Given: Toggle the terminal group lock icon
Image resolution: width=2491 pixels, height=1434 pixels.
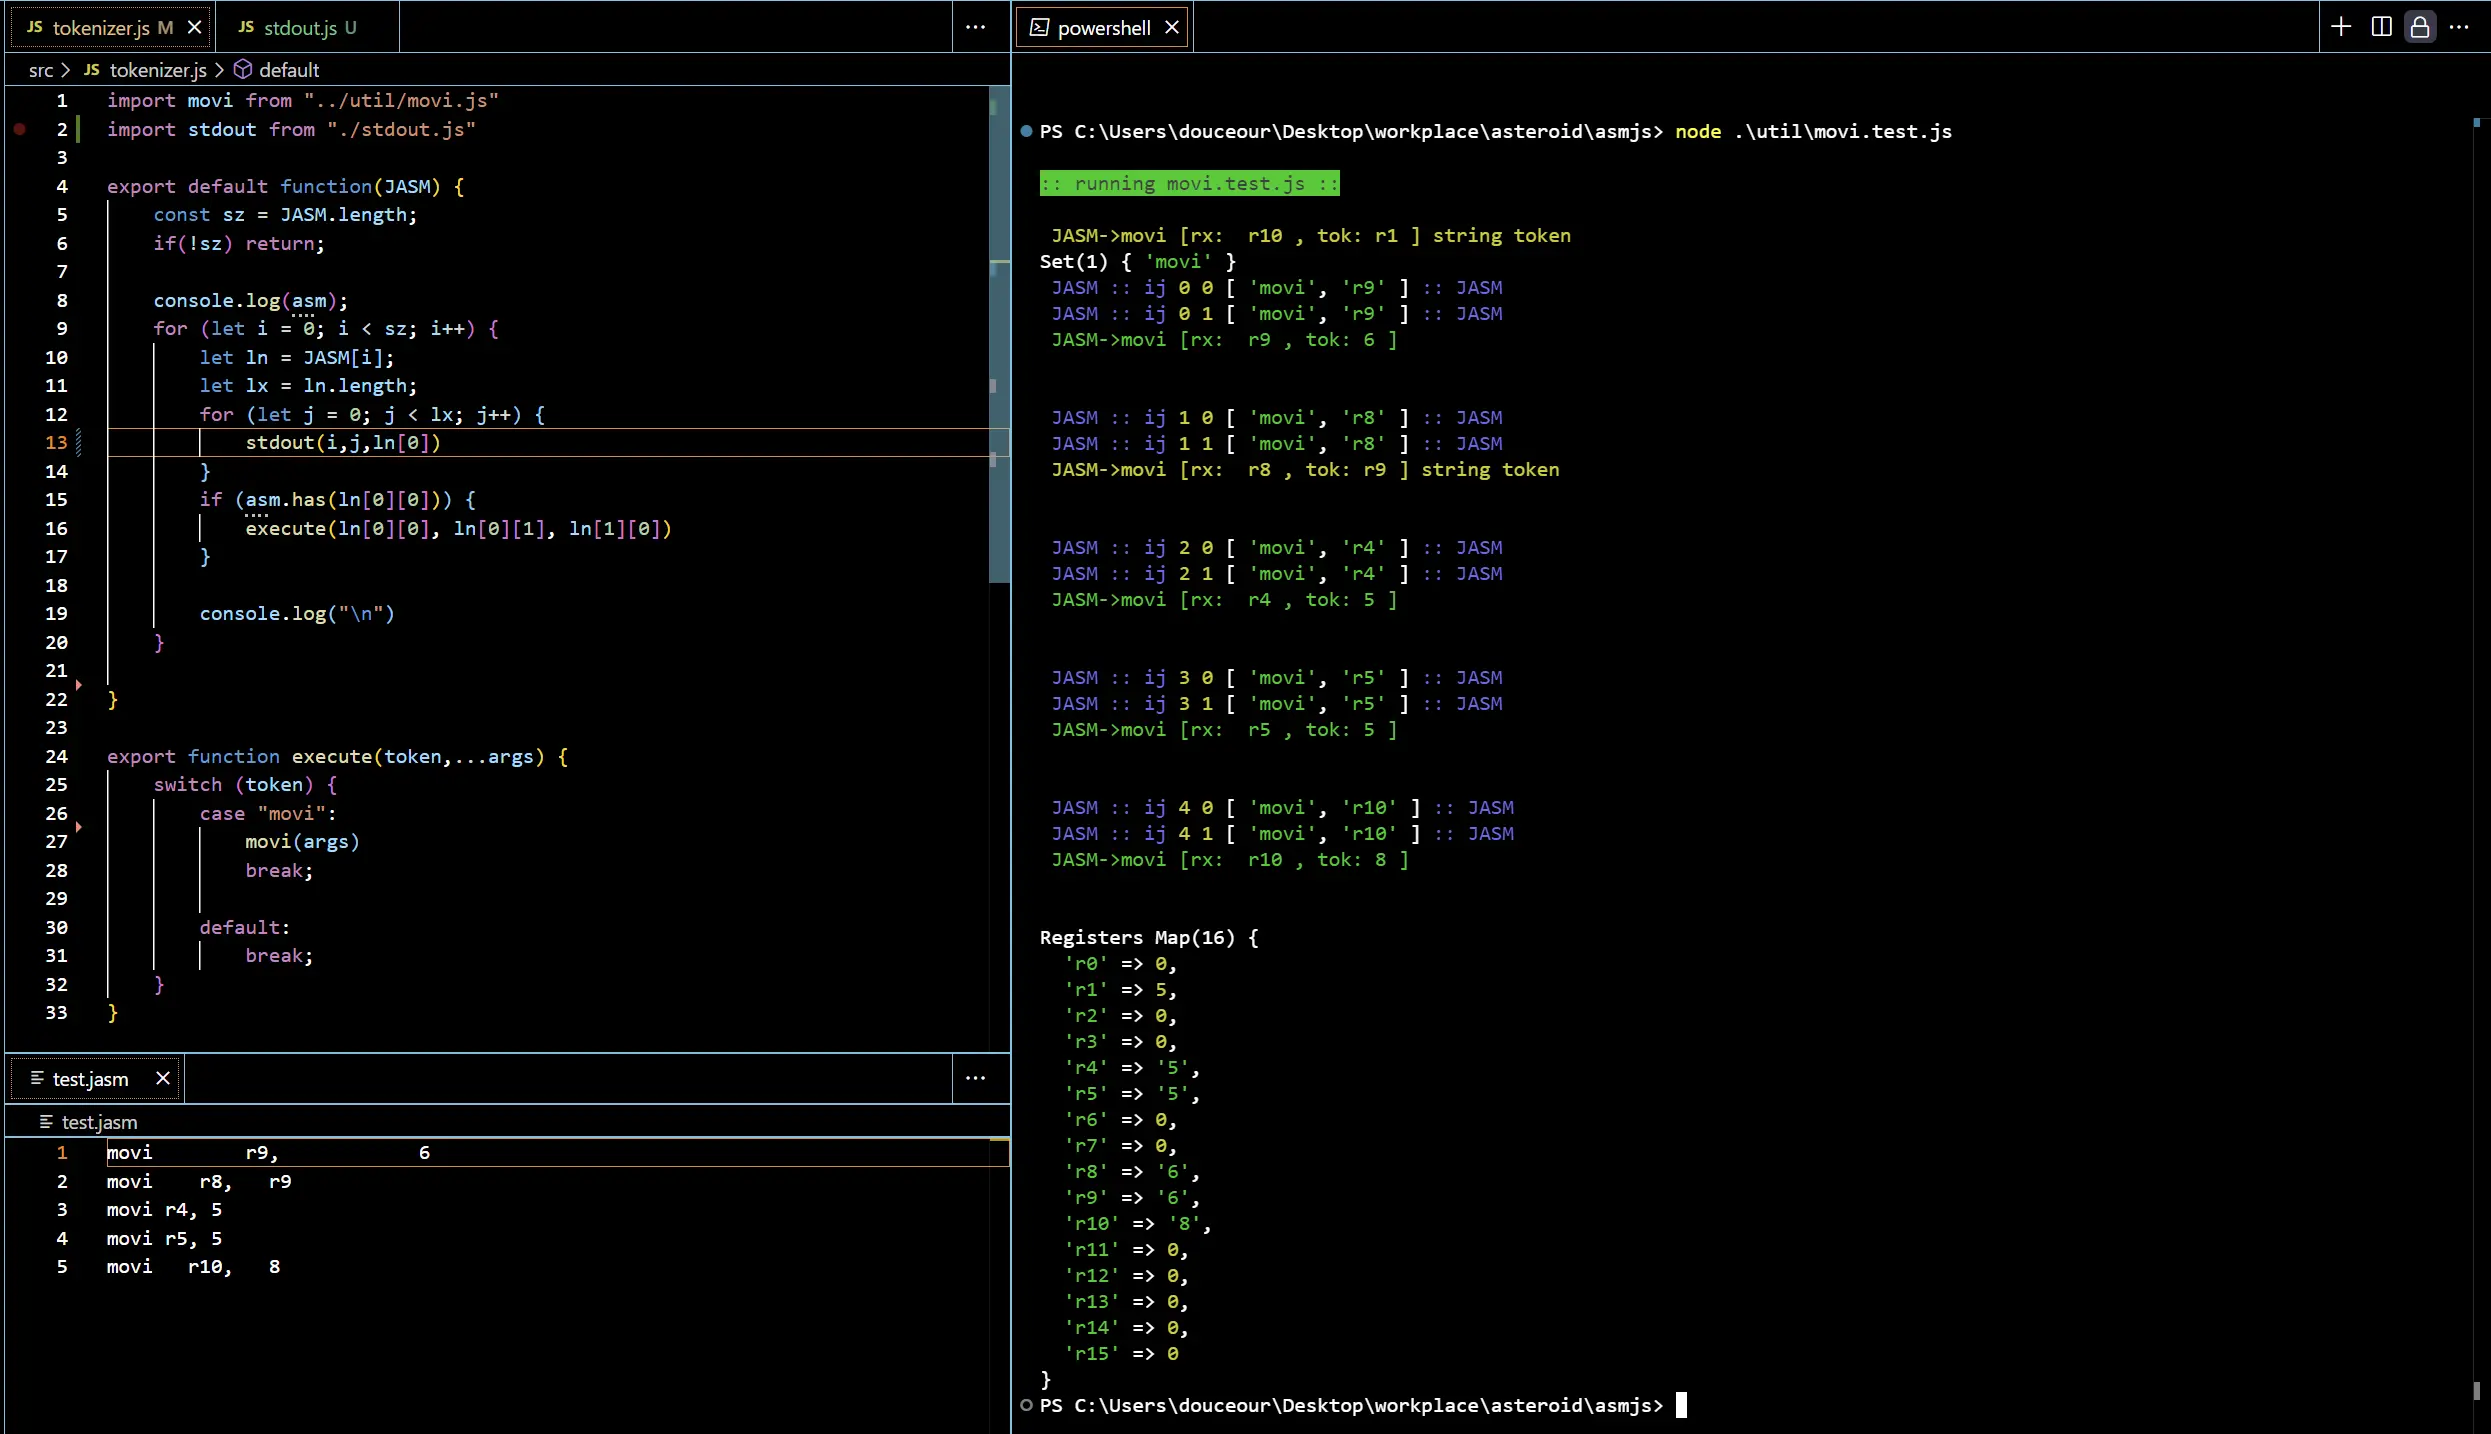Looking at the screenshot, I should click(2420, 27).
